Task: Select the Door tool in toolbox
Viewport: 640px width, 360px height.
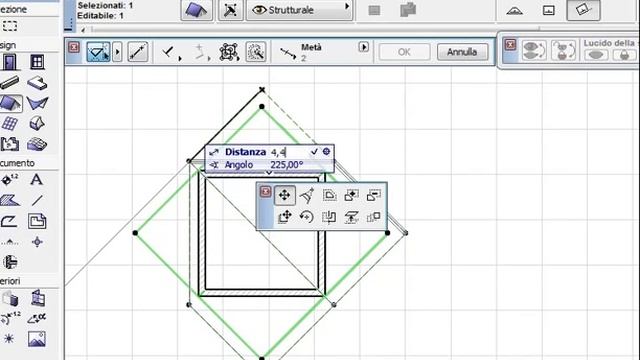Action: (10, 62)
